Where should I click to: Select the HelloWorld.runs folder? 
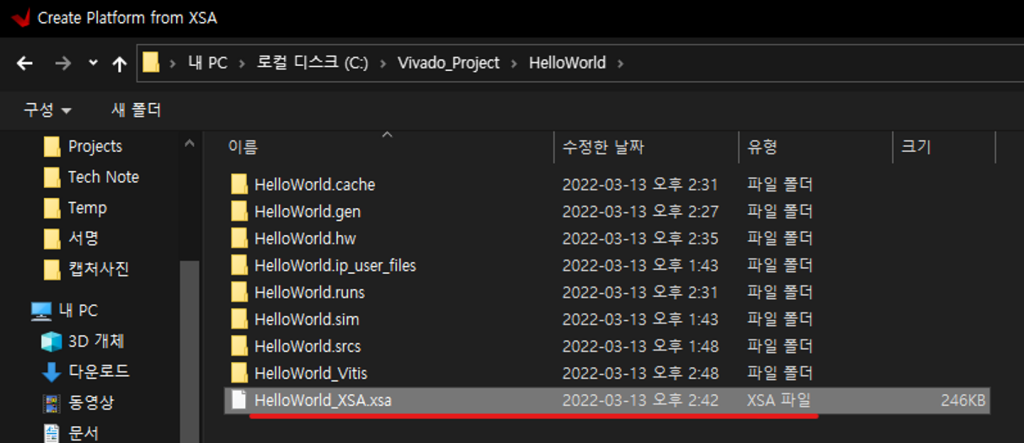(310, 293)
